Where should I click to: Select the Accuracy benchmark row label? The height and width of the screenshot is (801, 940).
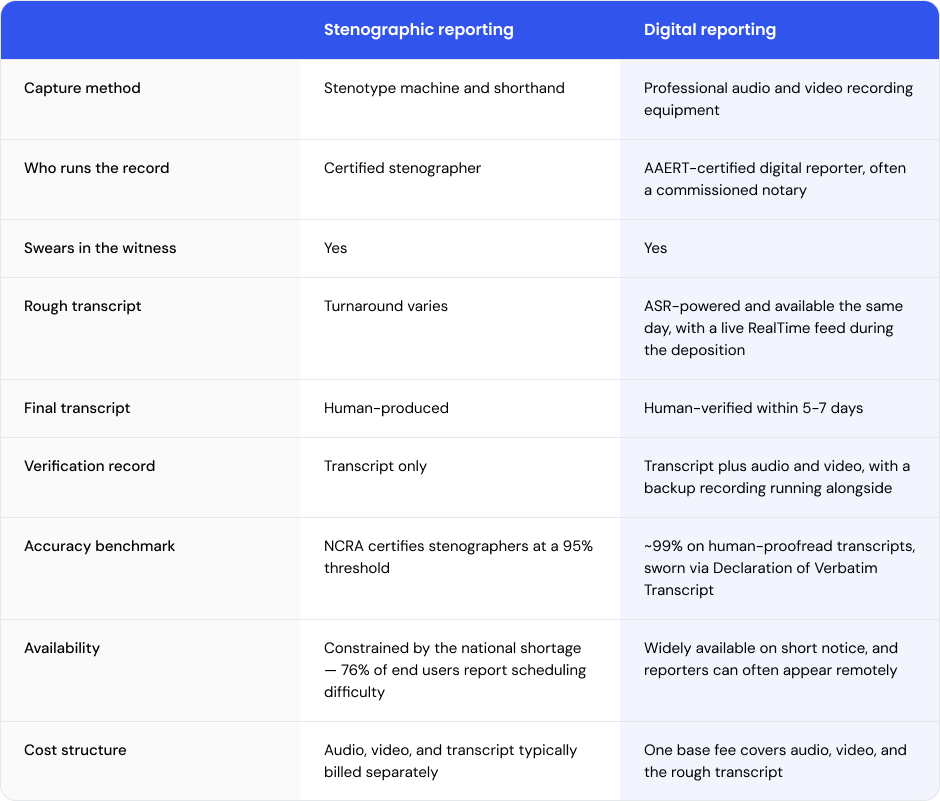tap(100, 546)
